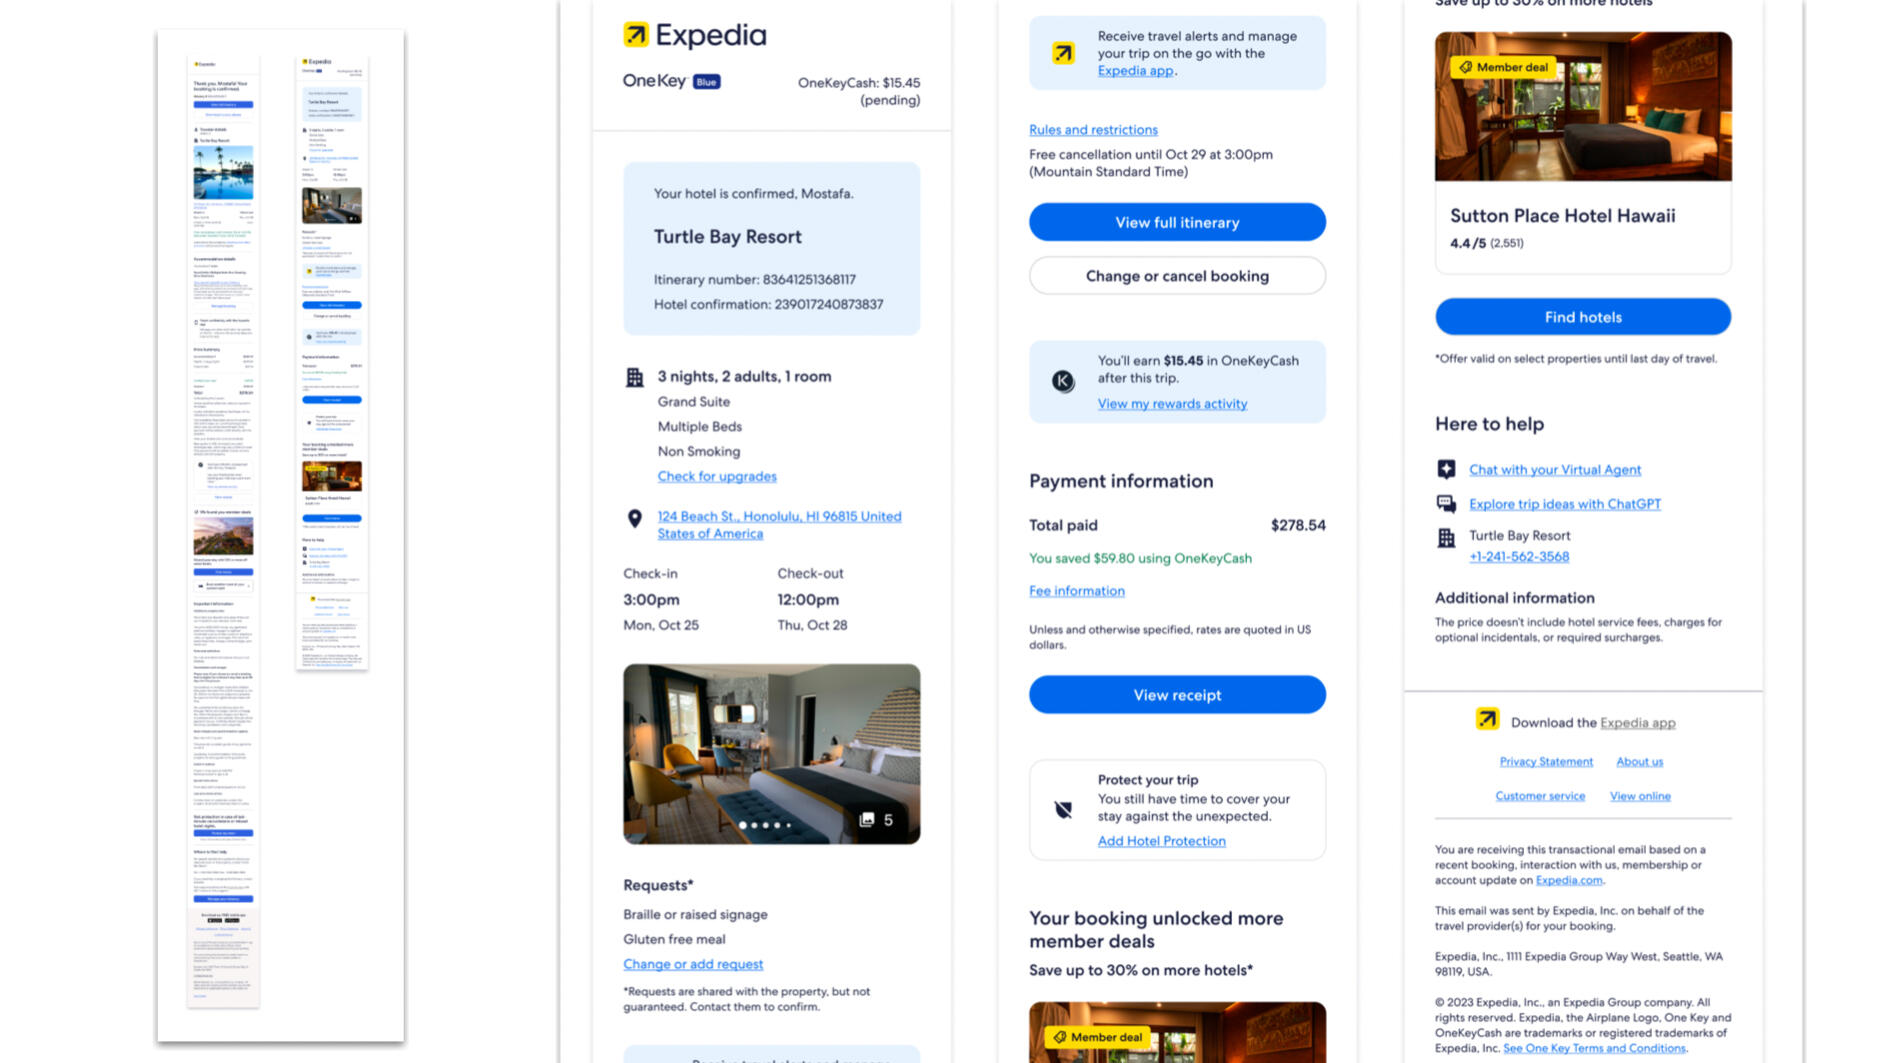Click the Sutton Place Hotel Hawaii title
This screenshot has width=1890, height=1063.
pos(1562,216)
